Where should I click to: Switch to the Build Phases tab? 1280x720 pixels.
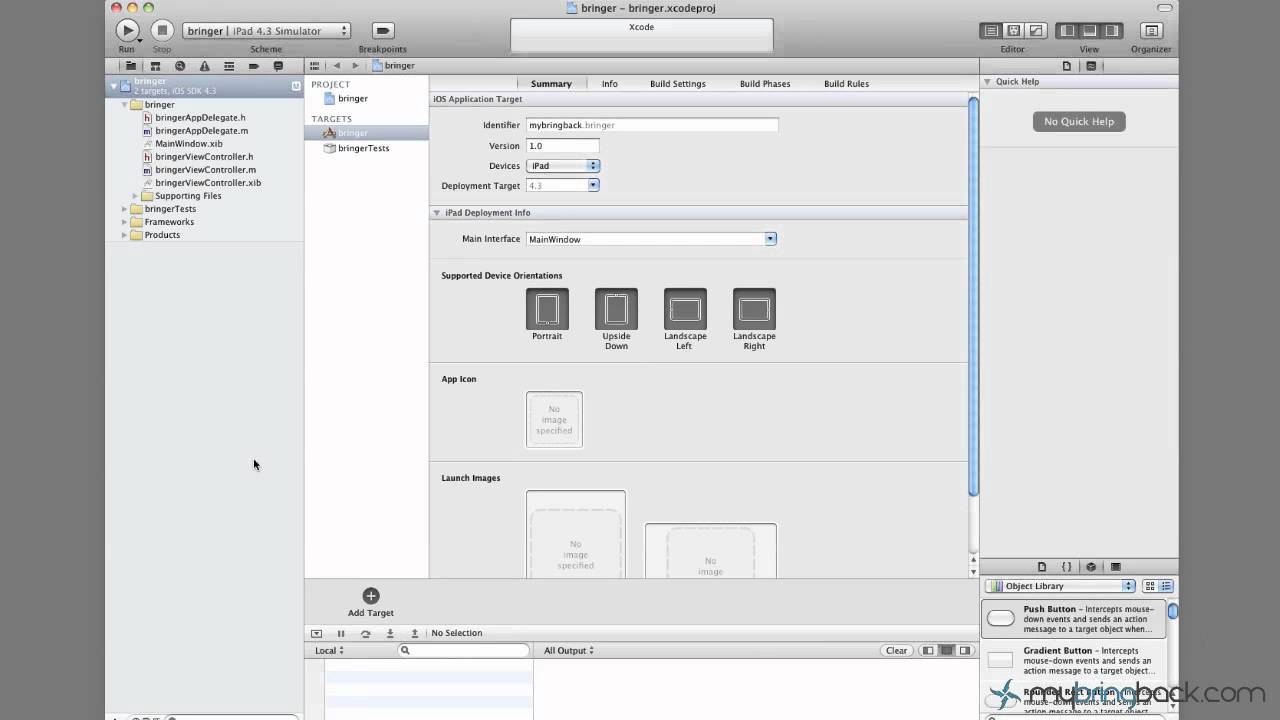[765, 84]
